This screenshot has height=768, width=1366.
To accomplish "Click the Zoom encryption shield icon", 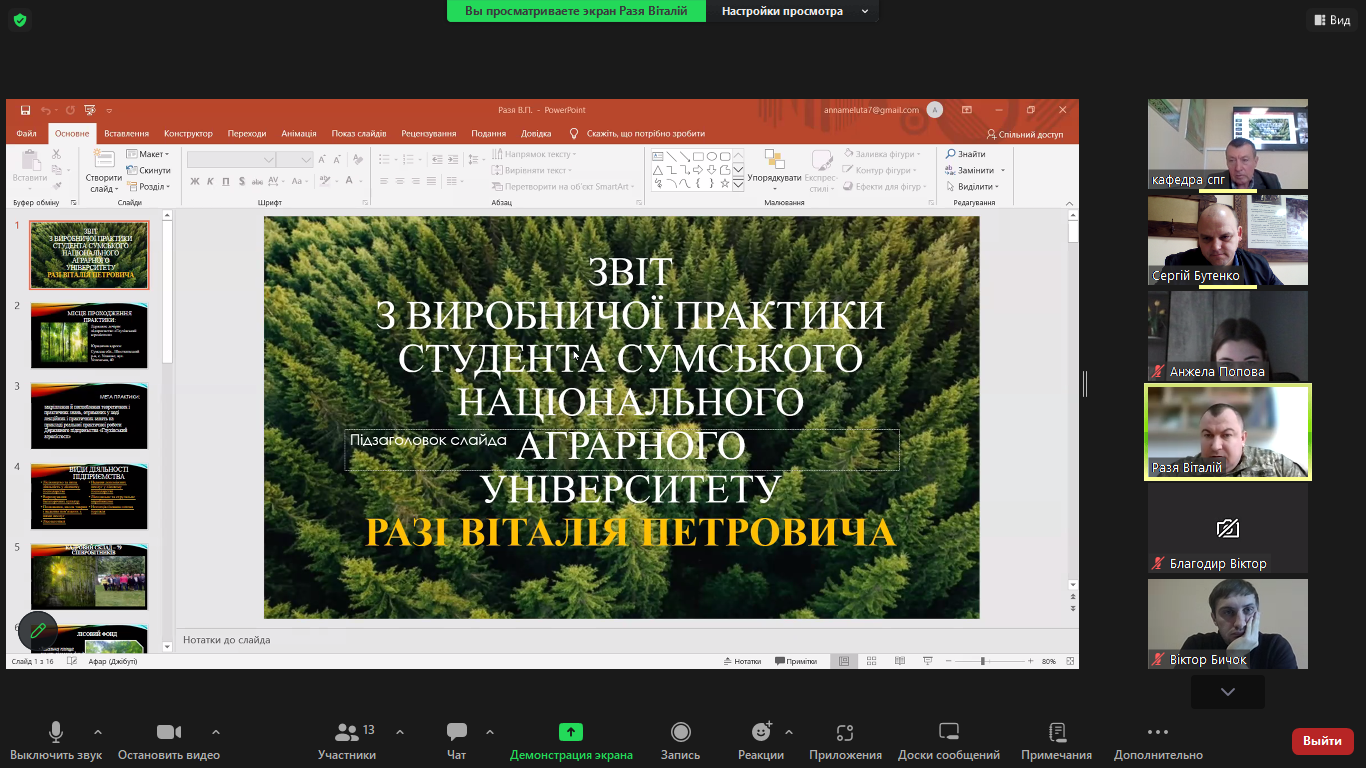I will [x=20, y=20].
